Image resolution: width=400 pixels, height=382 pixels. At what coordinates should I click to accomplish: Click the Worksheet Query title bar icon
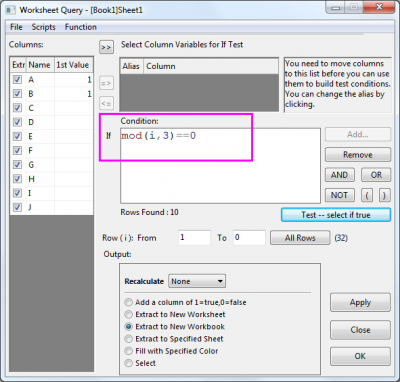11,10
